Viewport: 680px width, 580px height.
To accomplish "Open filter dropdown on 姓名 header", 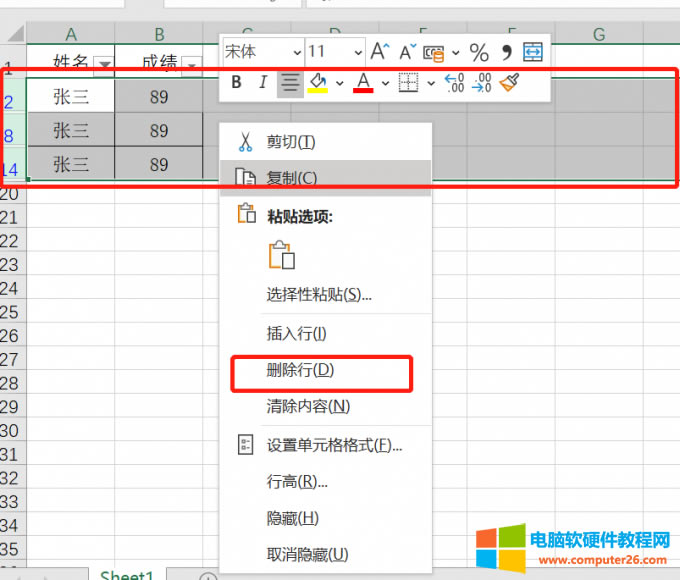I will [105, 65].
